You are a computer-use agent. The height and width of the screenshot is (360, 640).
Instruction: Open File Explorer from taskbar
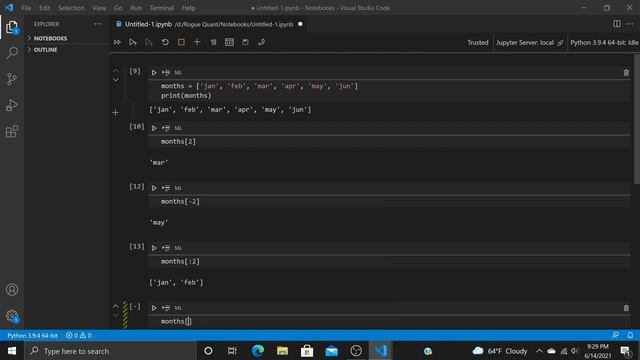(x=282, y=351)
